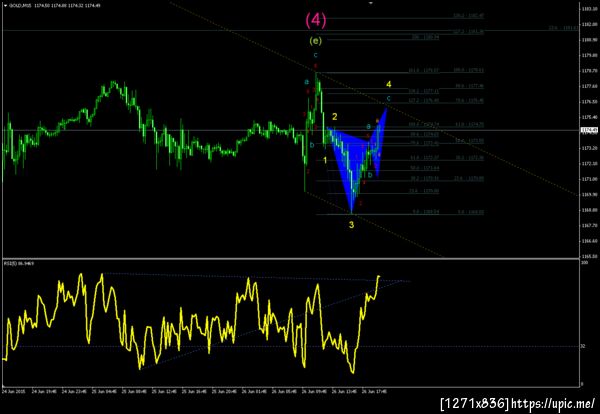Click the 26 Jun 17:45 time label
This screenshot has height=414, width=600.
click(x=374, y=392)
